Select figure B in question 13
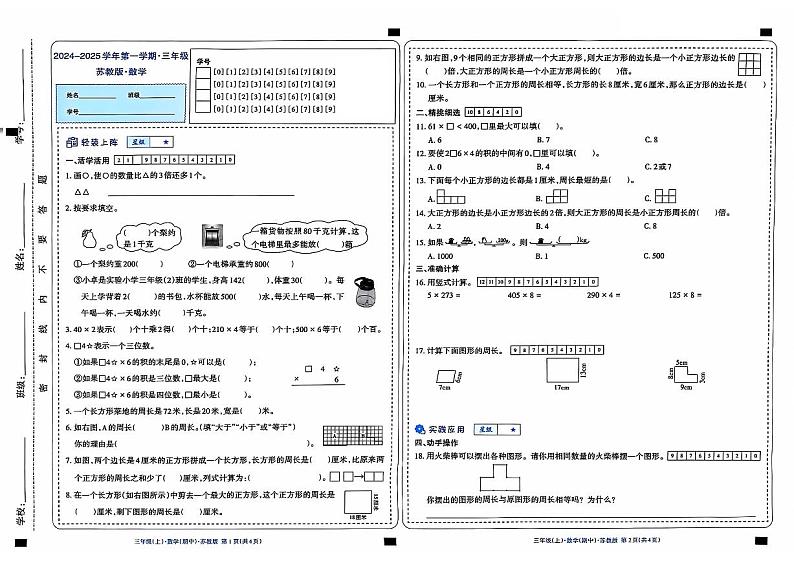This screenshot has width=794, height=561. (x=557, y=196)
